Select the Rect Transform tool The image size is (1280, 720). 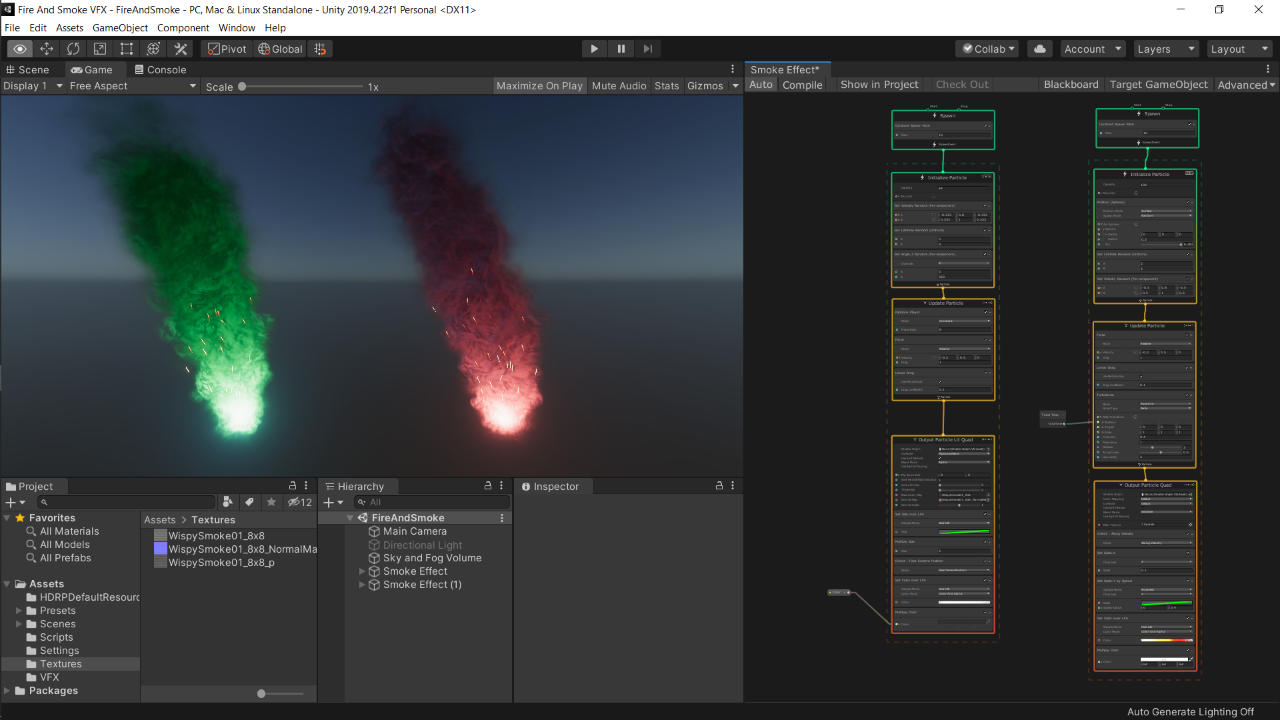click(x=127, y=49)
